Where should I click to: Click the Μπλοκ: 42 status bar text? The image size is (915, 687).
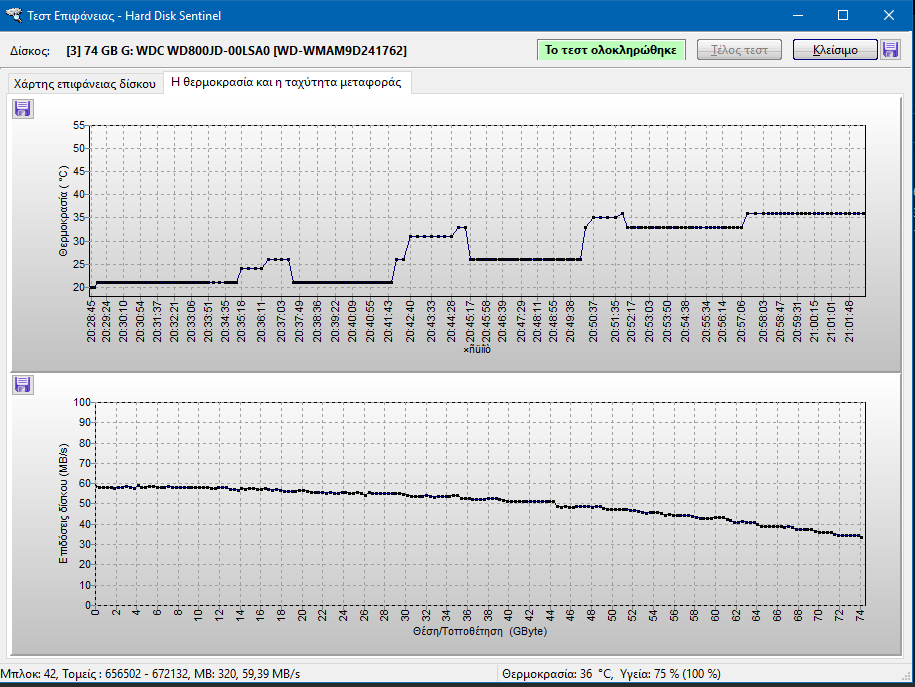tap(29, 674)
